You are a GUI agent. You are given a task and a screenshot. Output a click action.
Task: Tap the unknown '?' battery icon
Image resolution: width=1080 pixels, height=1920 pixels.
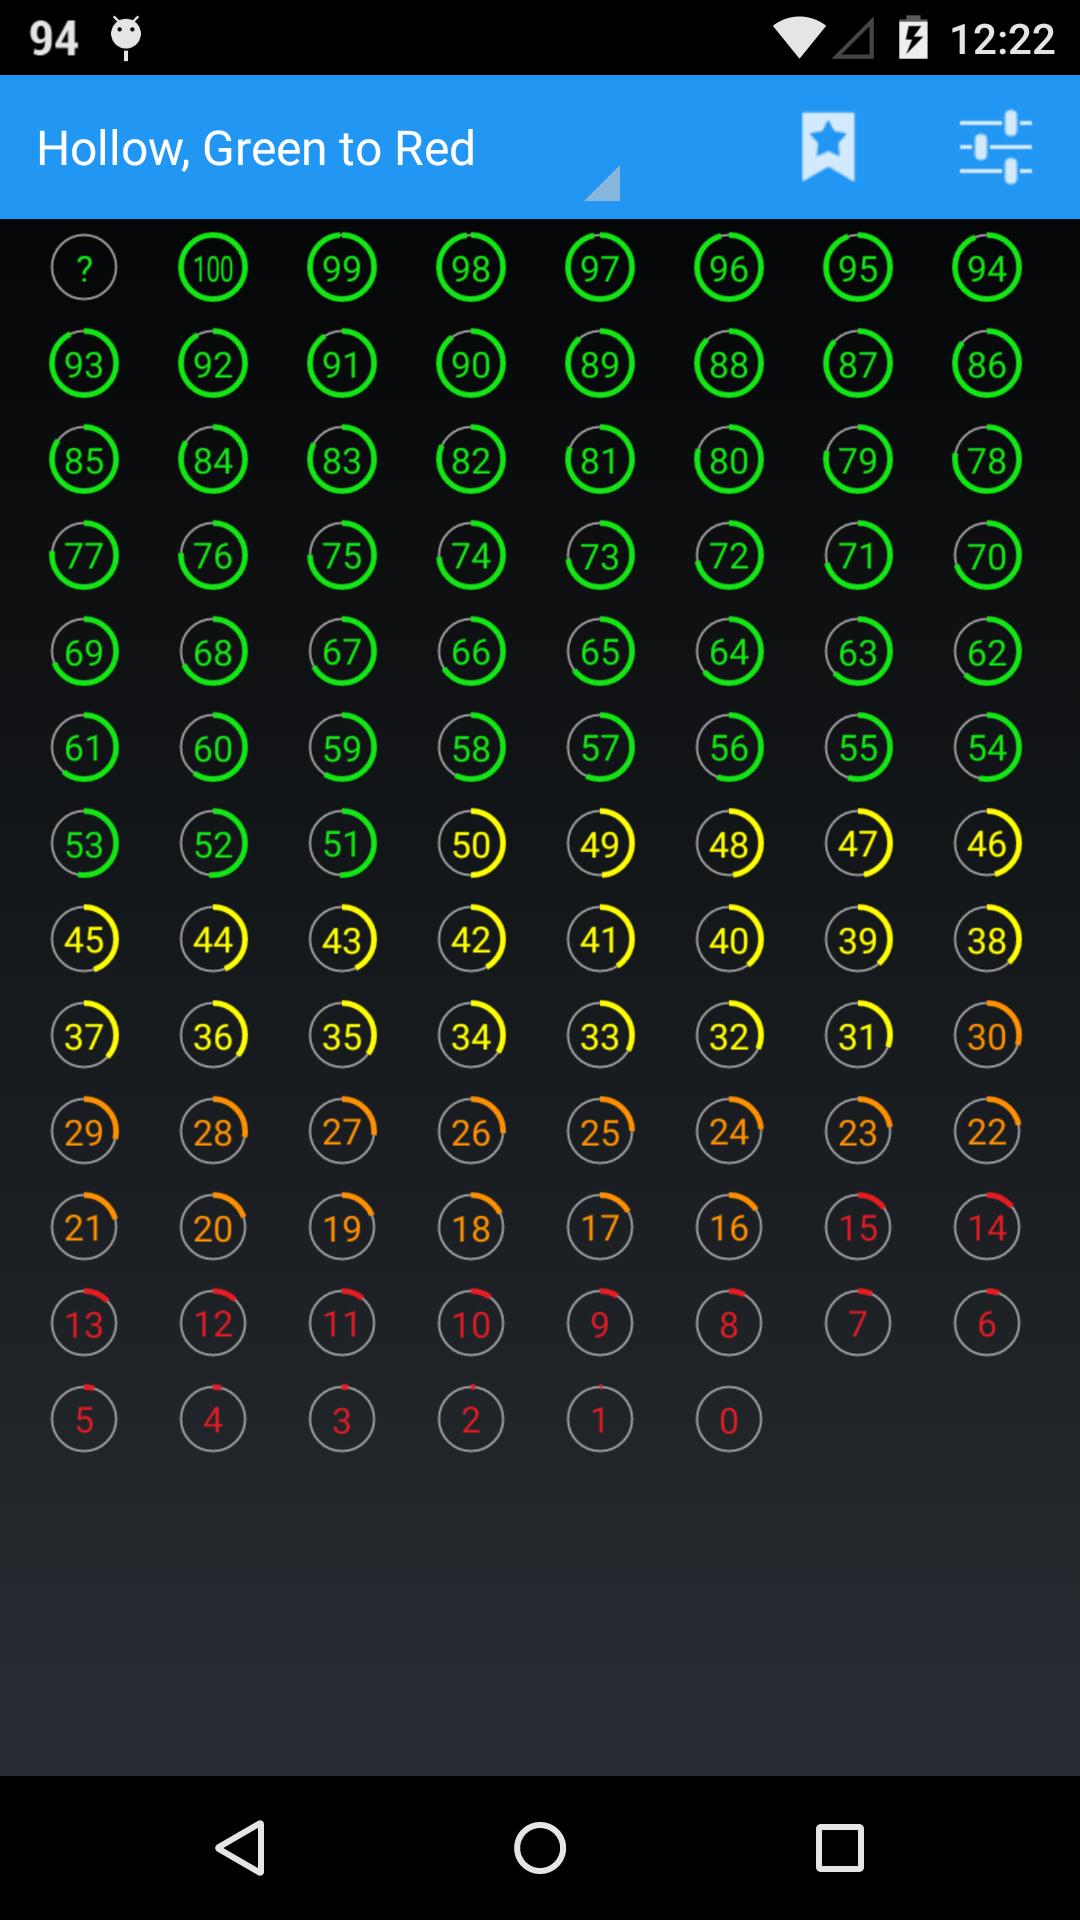(x=84, y=268)
